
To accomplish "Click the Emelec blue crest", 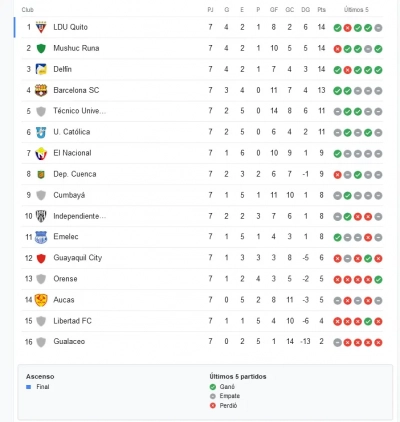I will (x=41, y=237).
